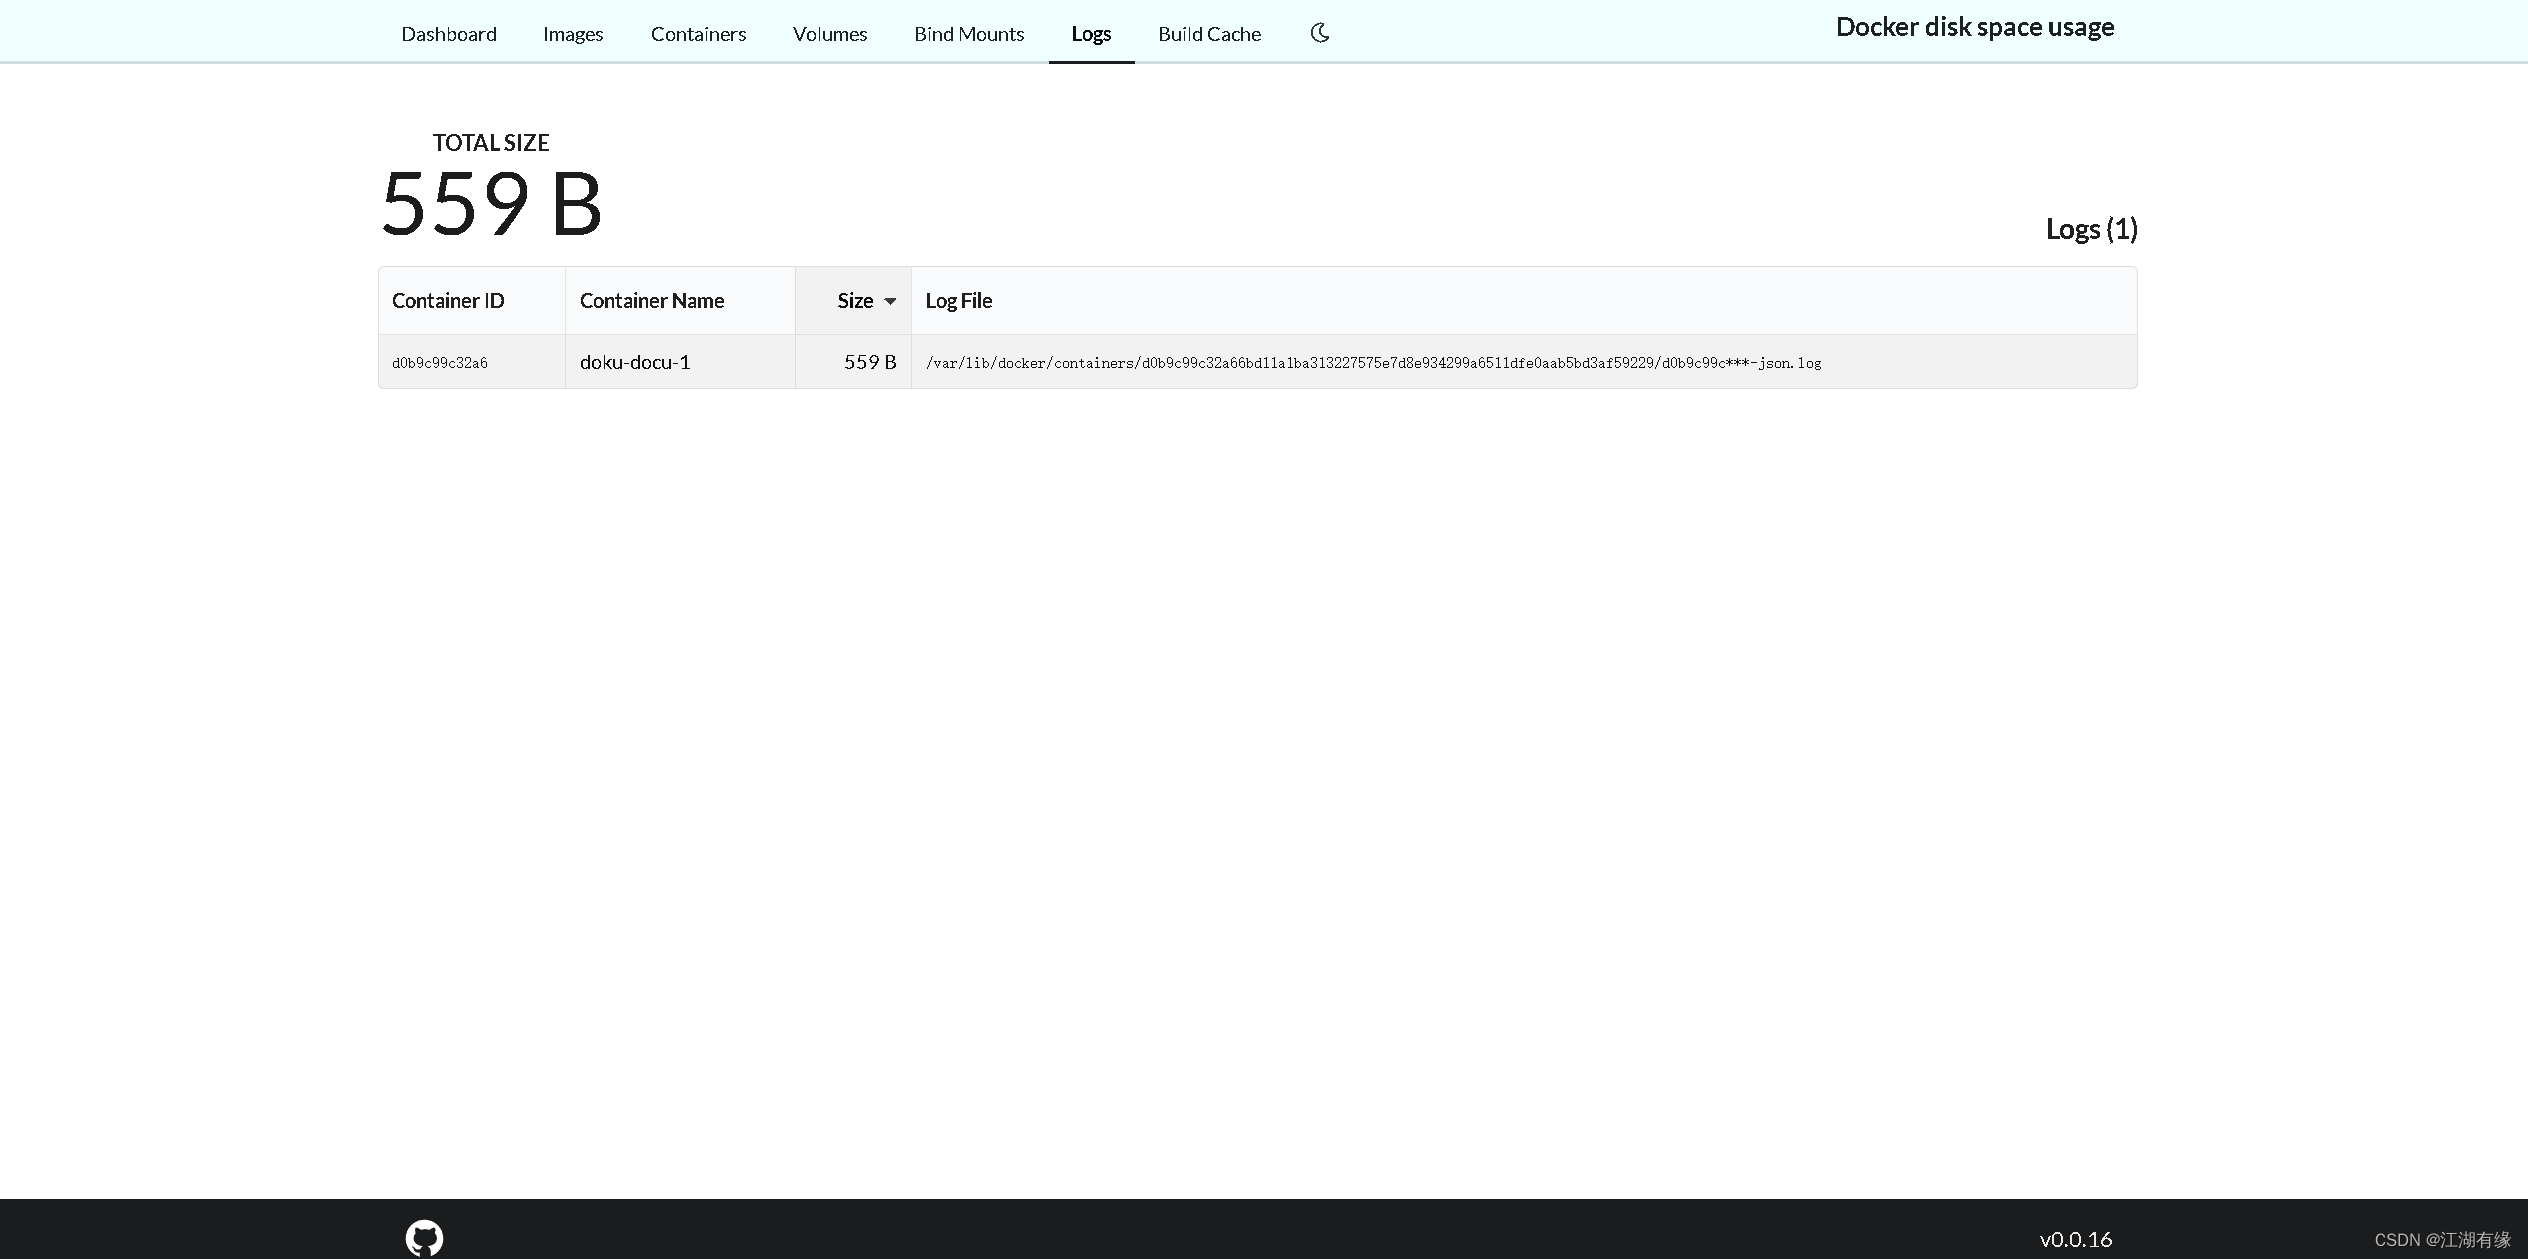The width and height of the screenshot is (2528, 1259).
Task: Sort by Log File column header
Action: click(x=958, y=301)
